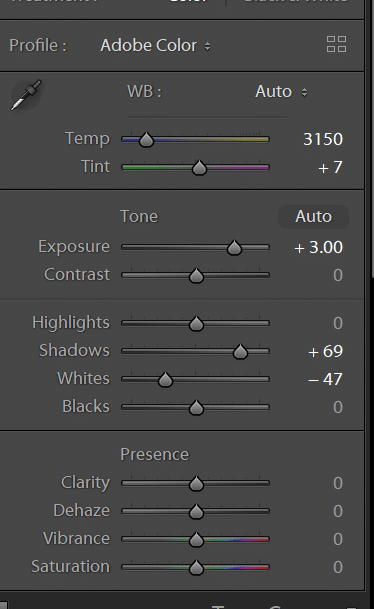Open the WB Auto preset dropdown
Viewport: 374px width, 609px height.
(x=281, y=92)
